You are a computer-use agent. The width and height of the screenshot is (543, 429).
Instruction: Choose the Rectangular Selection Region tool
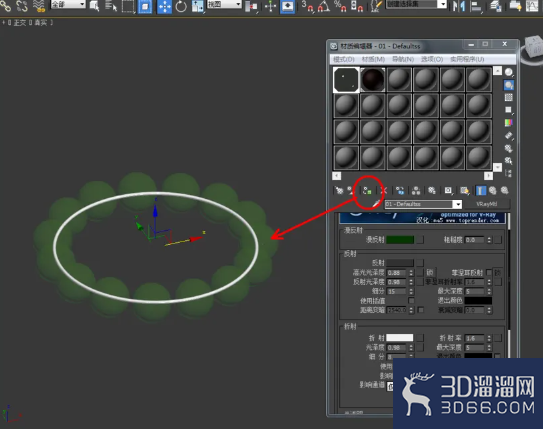tap(128, 6)
